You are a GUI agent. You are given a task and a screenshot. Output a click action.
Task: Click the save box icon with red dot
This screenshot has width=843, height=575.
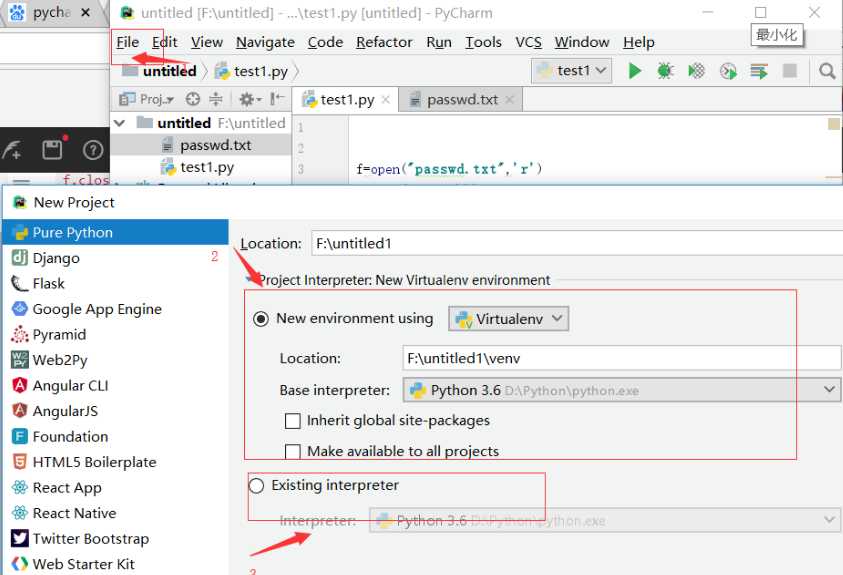(x=54, y=148)
